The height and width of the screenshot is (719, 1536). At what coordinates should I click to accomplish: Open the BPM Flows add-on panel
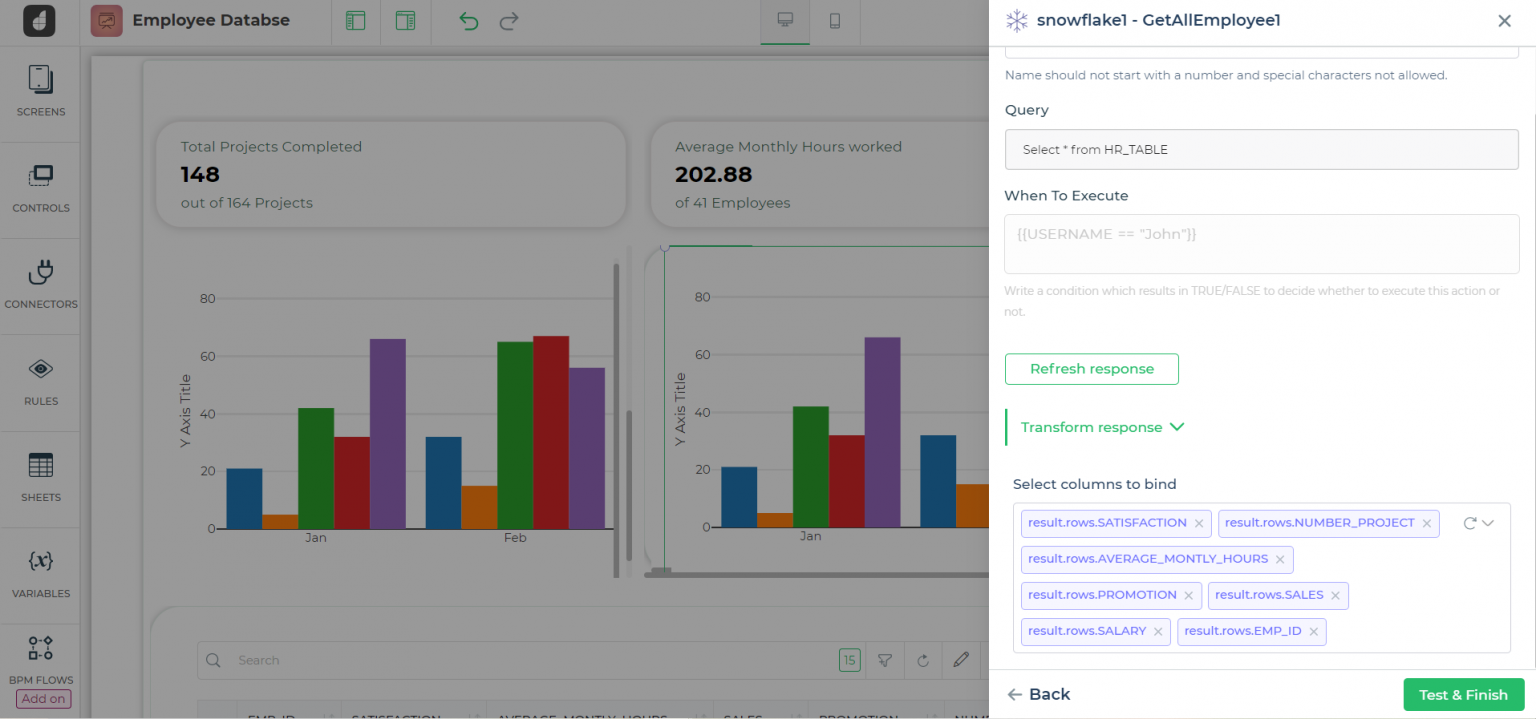point(40,660)
